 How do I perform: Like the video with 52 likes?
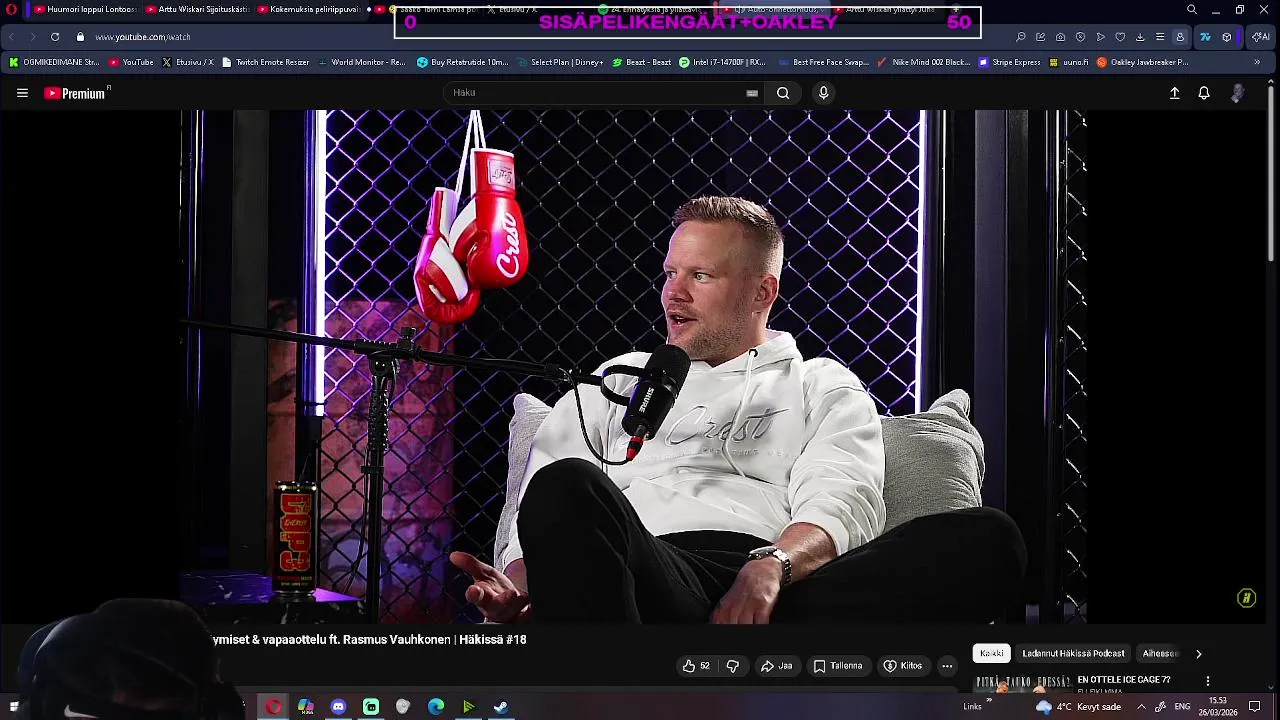(x=696, y=666)
